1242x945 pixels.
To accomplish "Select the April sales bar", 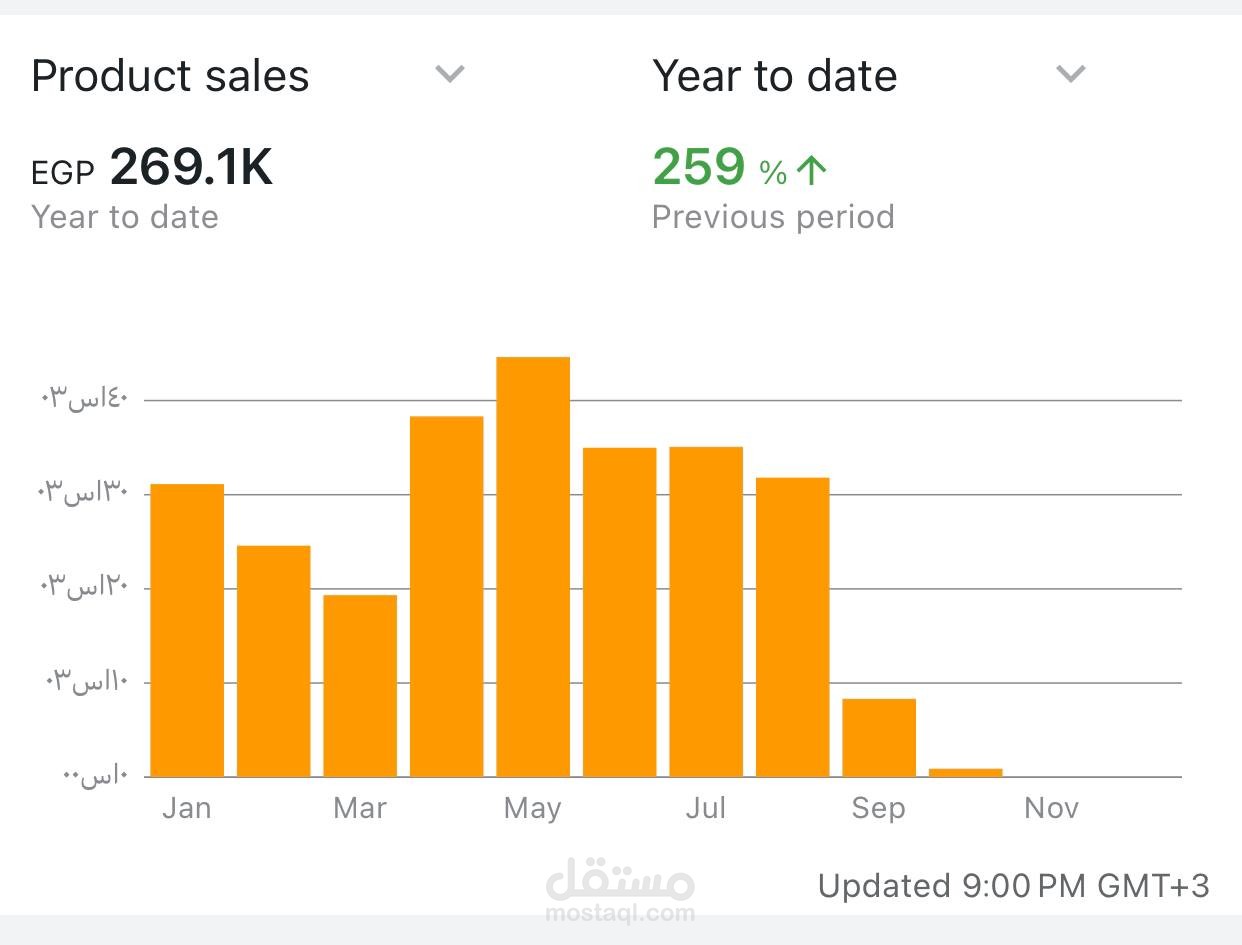I will tap(446, 596).
